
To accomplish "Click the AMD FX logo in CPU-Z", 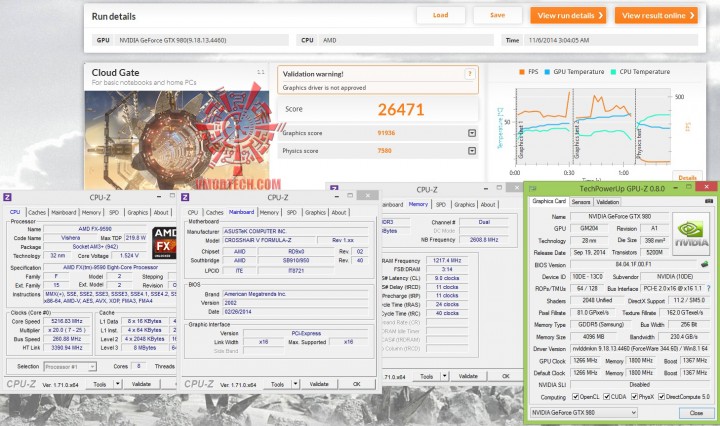I will 164,243.
